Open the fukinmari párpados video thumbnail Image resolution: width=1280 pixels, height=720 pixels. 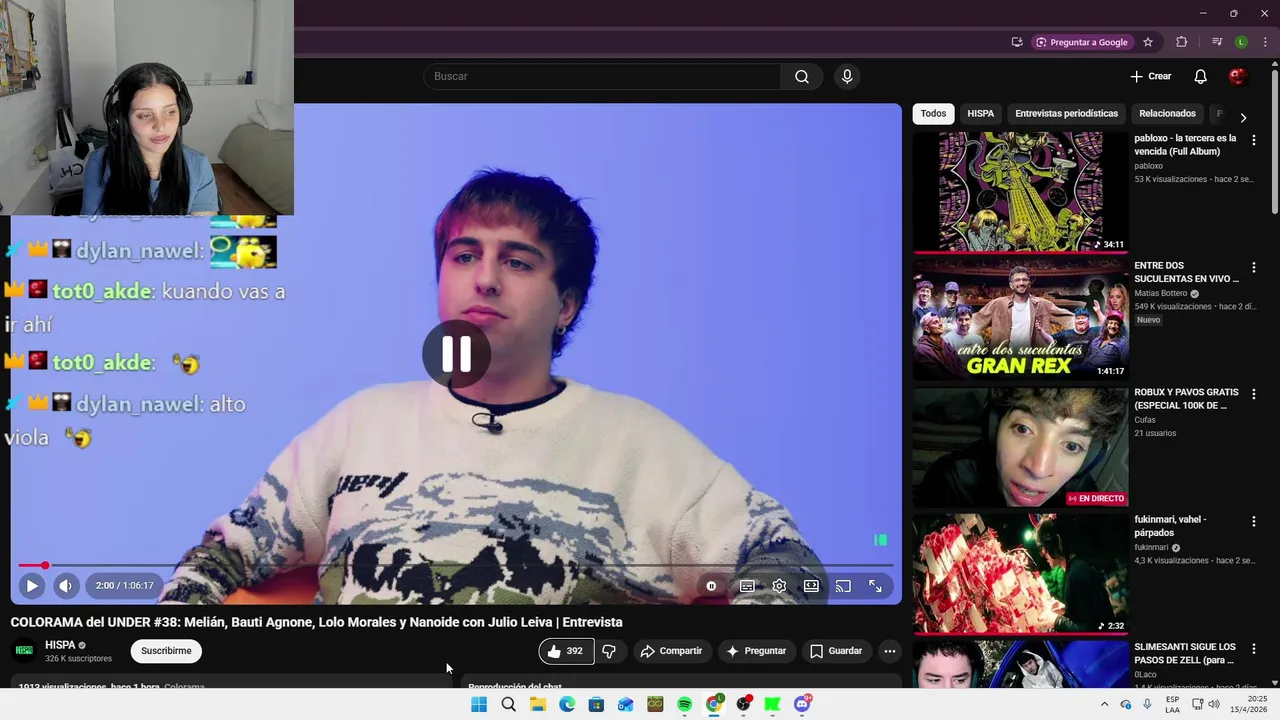(x=1020, y=574)
